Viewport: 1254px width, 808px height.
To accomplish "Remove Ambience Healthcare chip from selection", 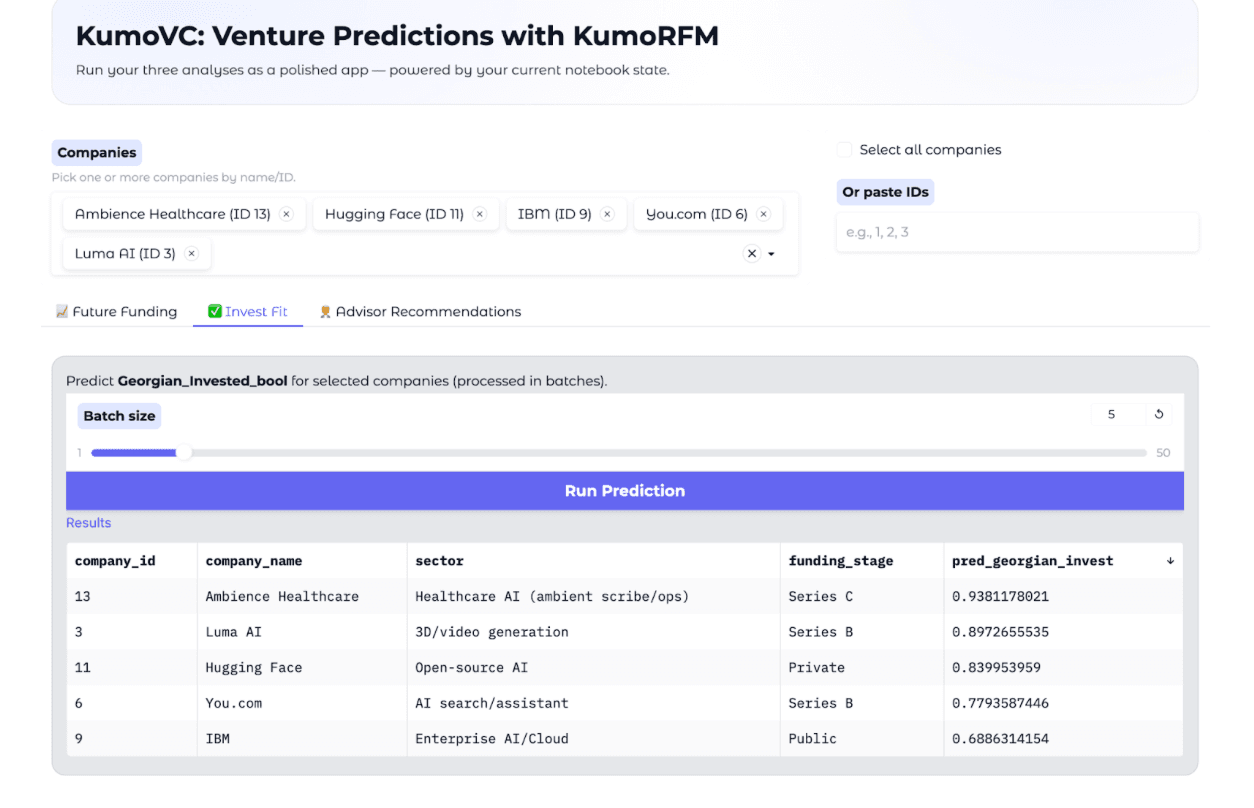I will coord(286,214).
